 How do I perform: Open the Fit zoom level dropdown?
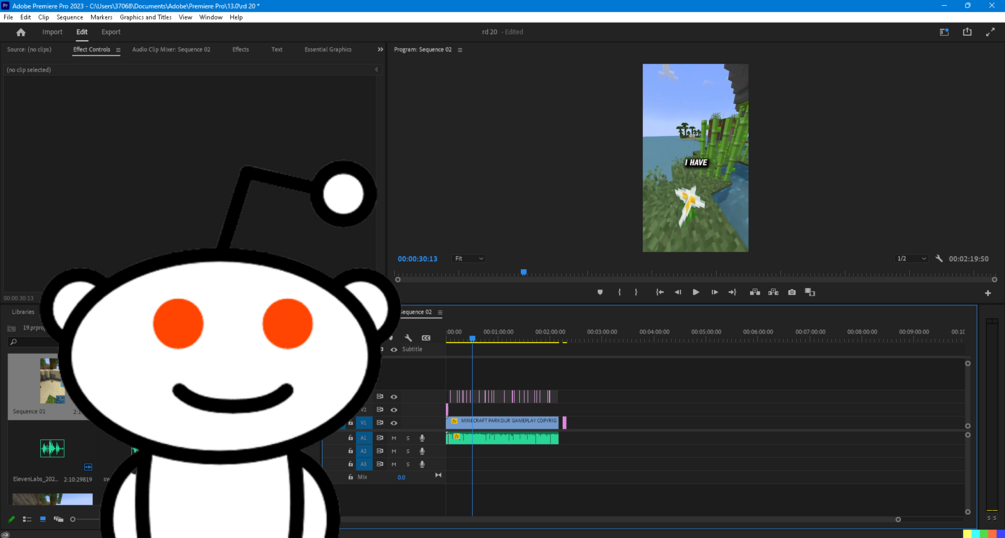coord(469,258)
